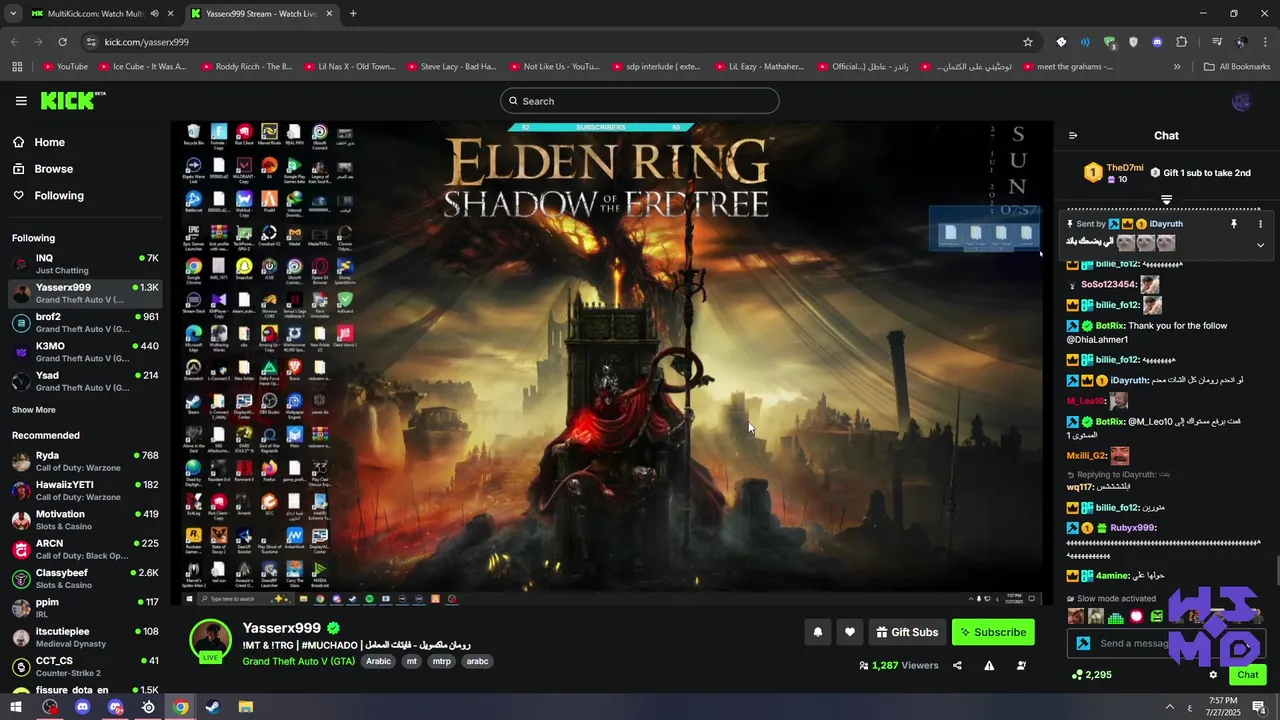Open recommended channel itscutiepiee

point(85,637)
